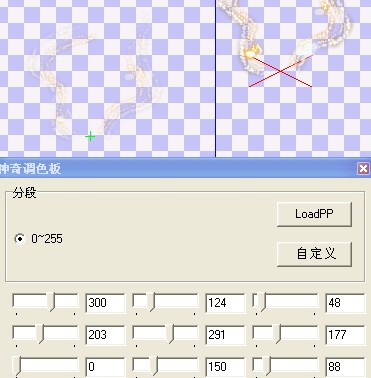
Task: Focus the input field showing 48
Action: [345, 303]
